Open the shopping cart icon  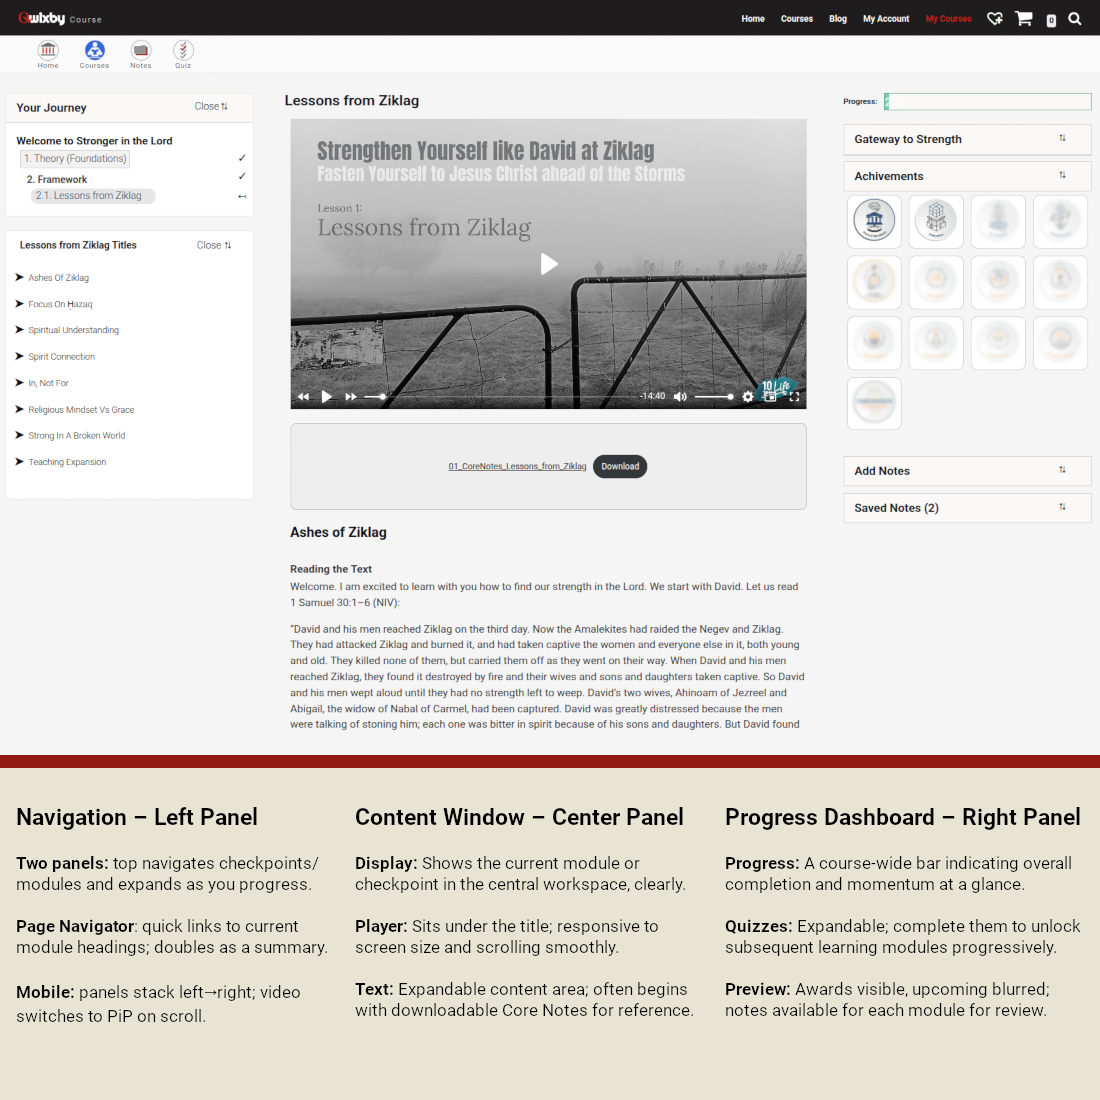[1023, 18]
